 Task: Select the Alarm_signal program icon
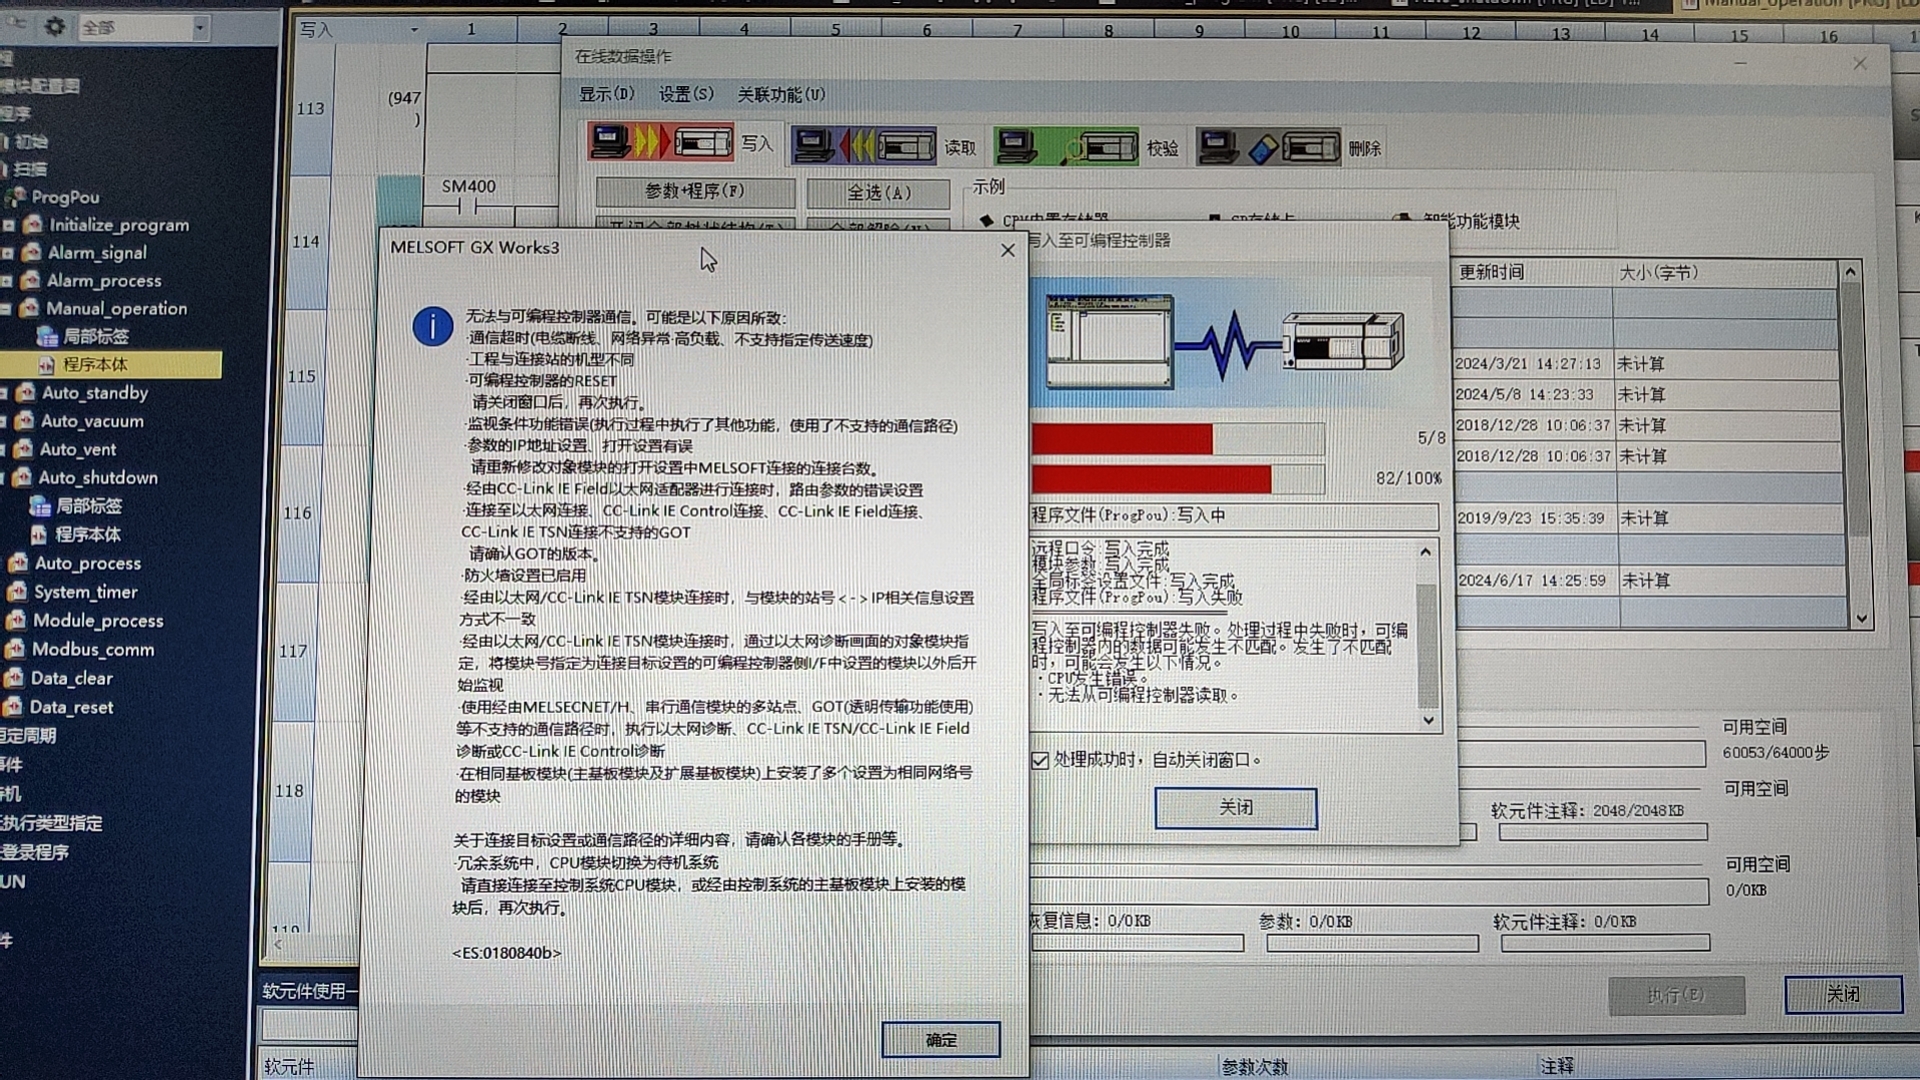pyautogui.click(x=33, y=253)
